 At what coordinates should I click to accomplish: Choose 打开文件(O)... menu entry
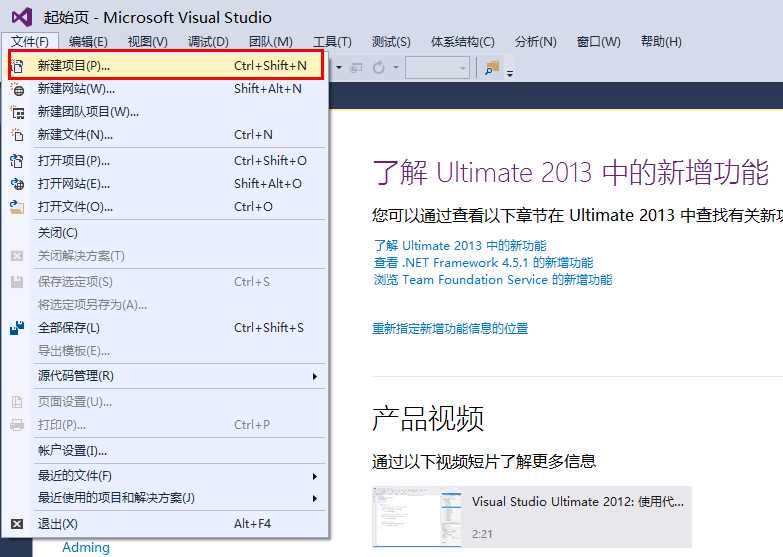(166, 207)
